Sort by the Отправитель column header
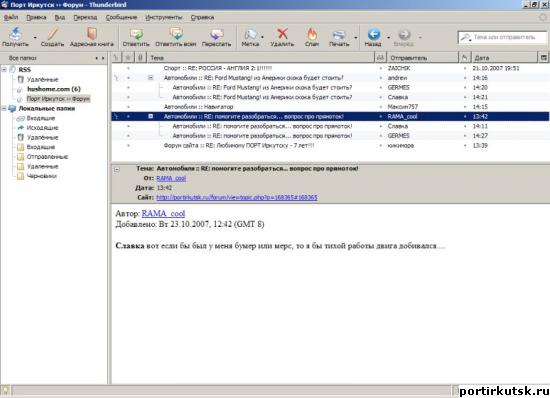This screenshot has height=398, width=550. pos(422,58)
